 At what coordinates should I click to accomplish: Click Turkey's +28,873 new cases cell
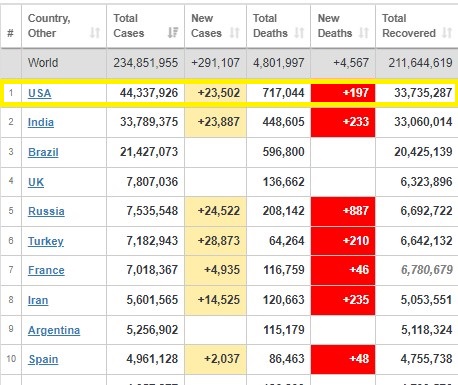coord(216,241)
